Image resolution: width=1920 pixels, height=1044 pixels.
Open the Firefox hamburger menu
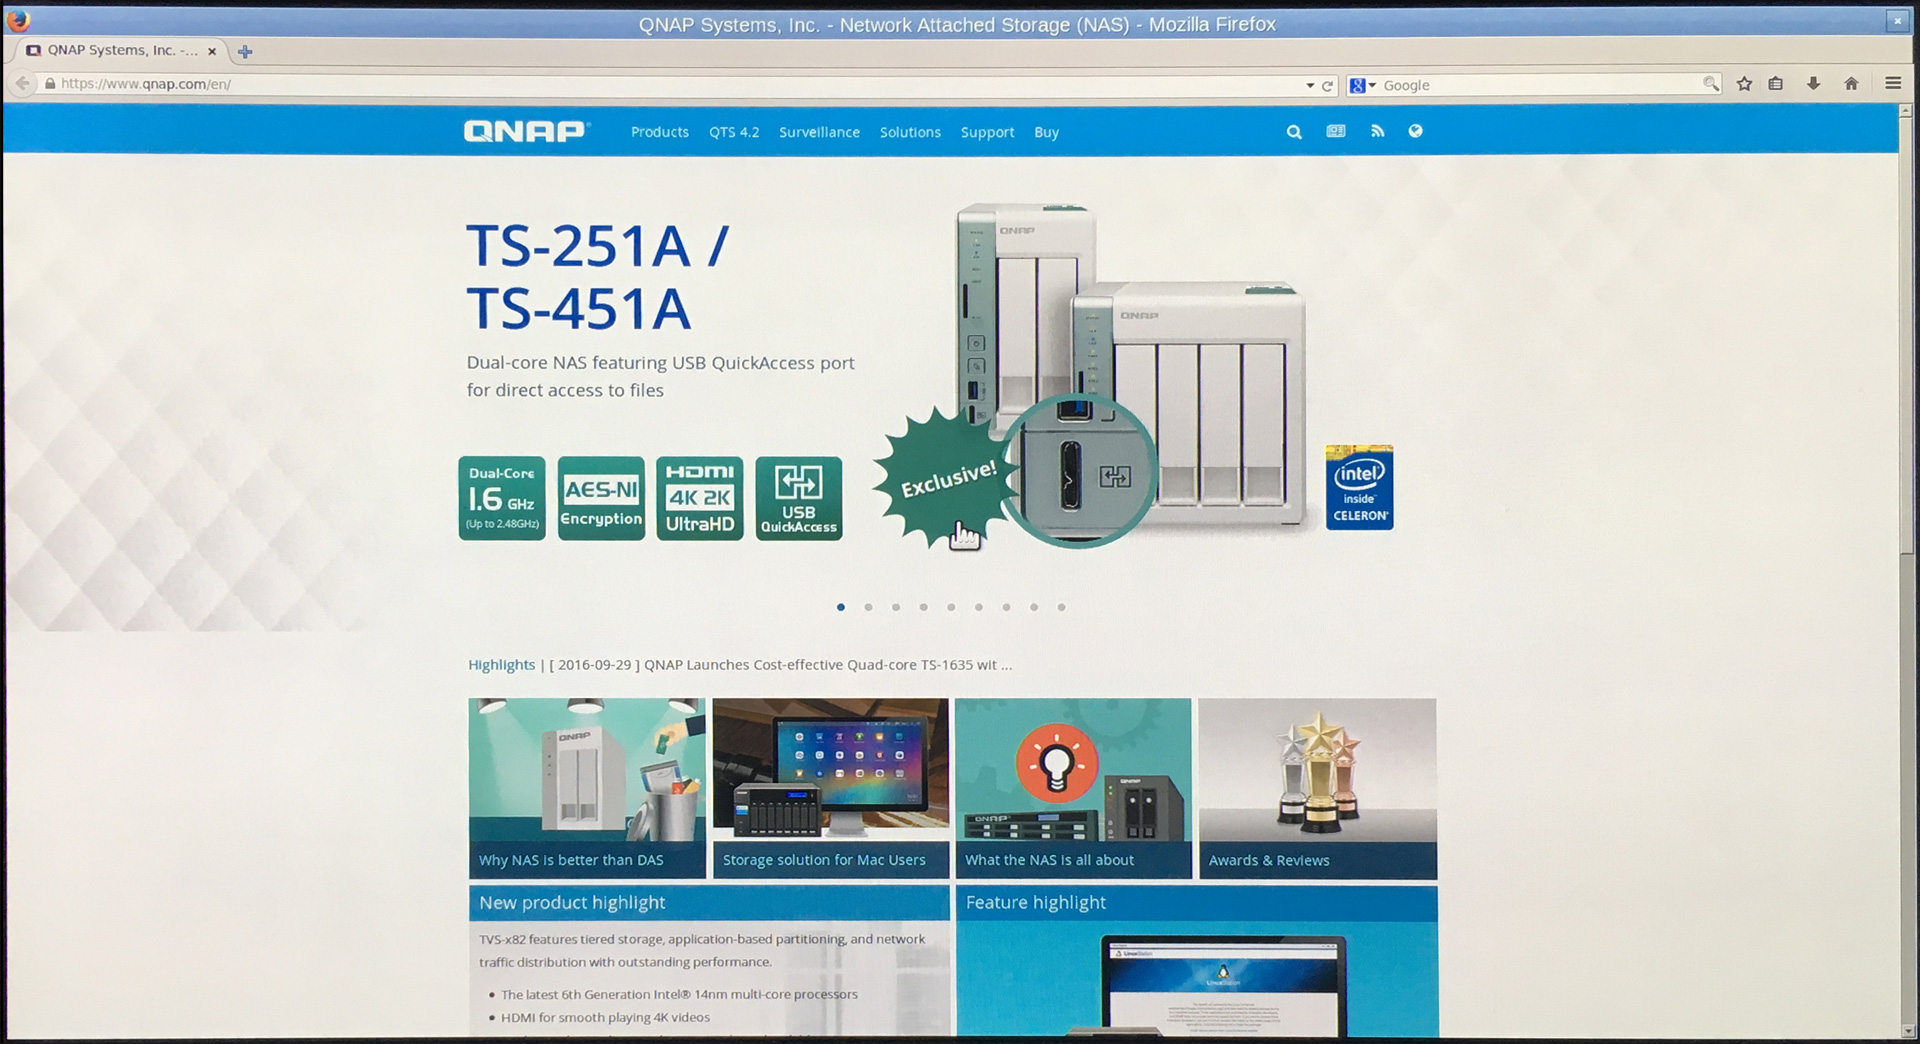(x=1893, y=84)
